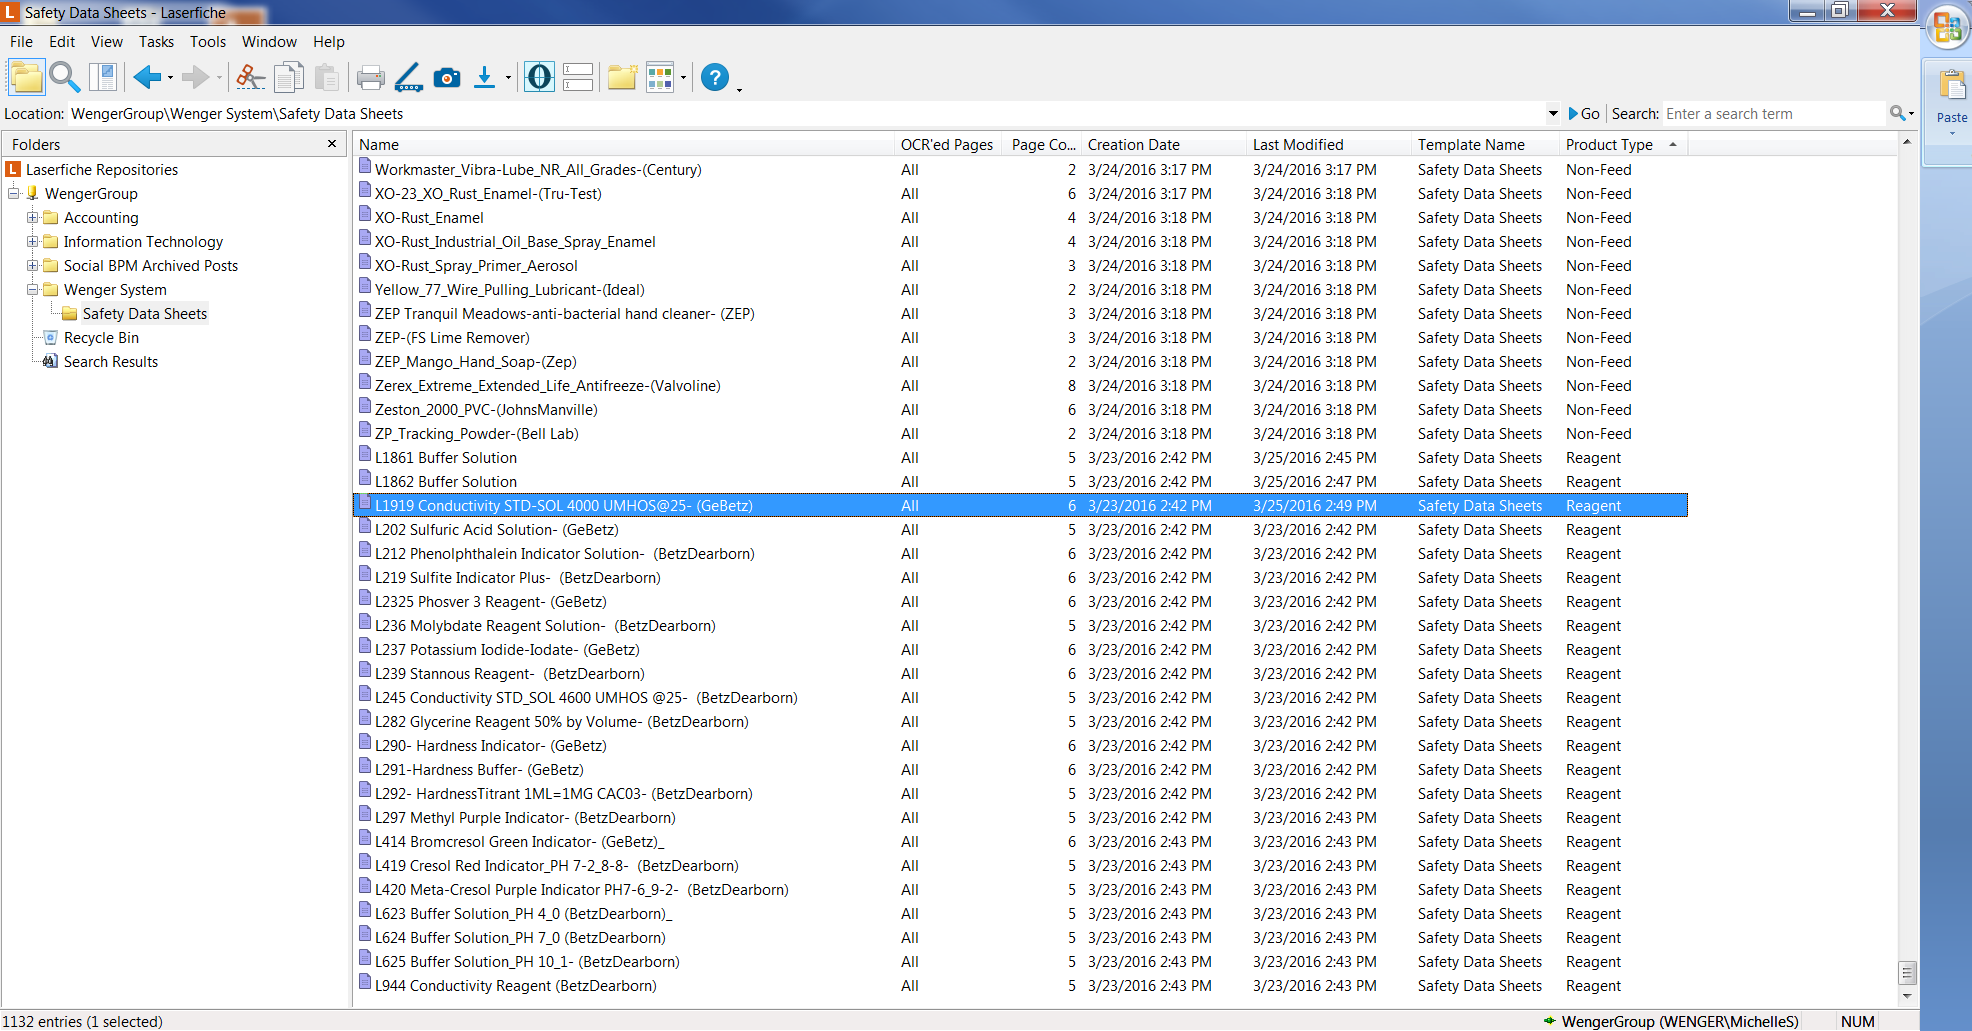Click the Enter a search term field
Image resolution: width=1972 pixels, height=1031 pixels.
tap(1772, 114)
